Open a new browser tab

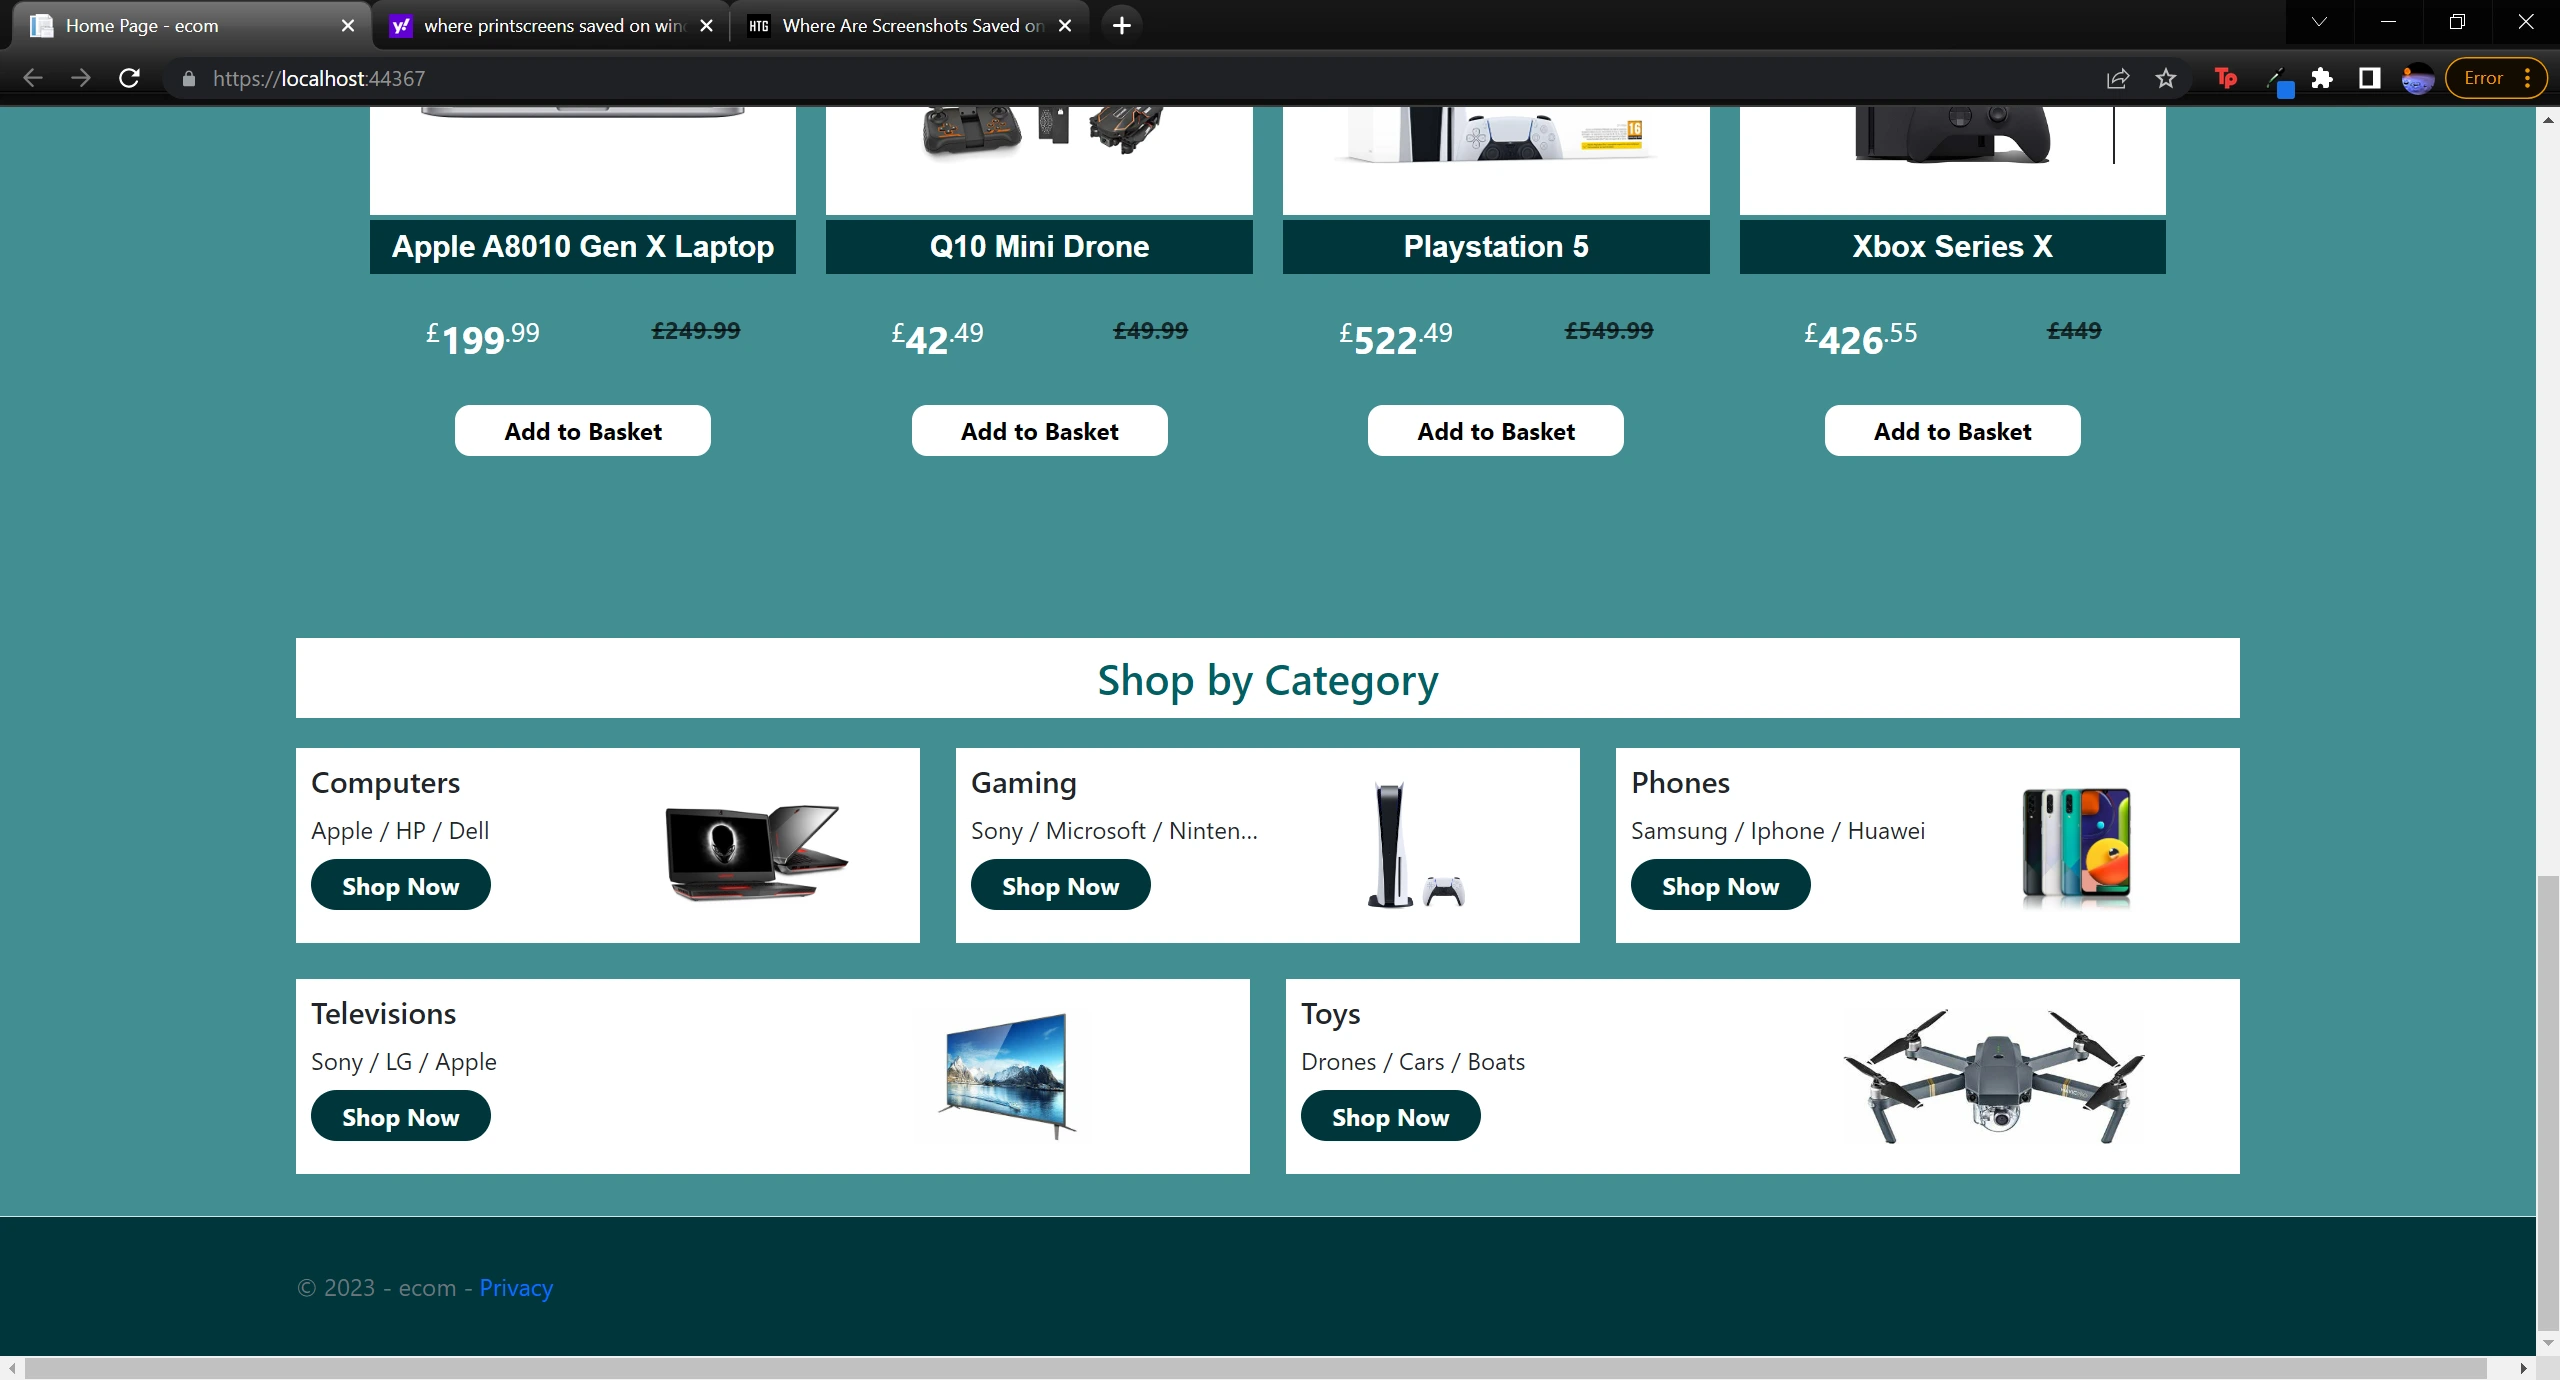point(1122,25)
